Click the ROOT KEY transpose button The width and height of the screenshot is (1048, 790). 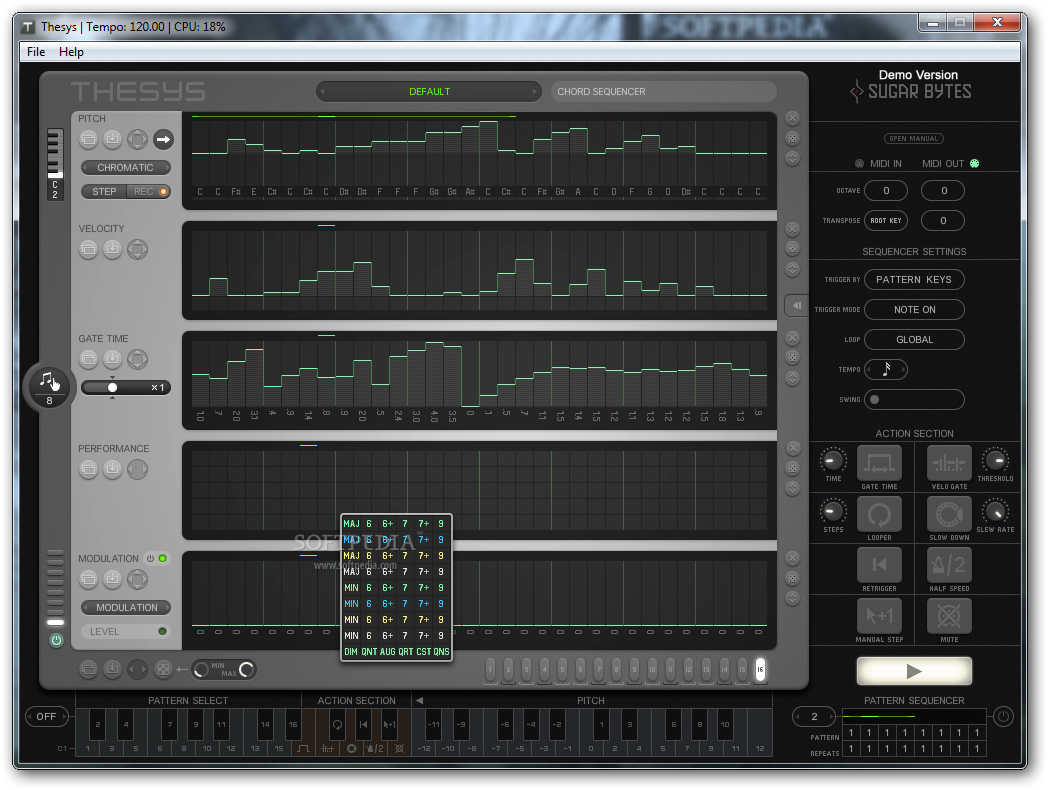(x=886, y=221)
